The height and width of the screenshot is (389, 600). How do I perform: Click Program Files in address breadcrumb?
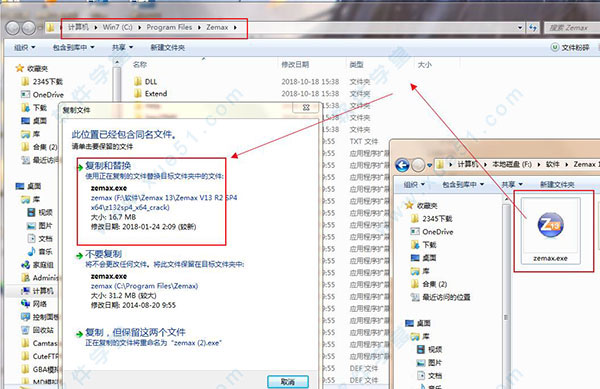[169, 27]
